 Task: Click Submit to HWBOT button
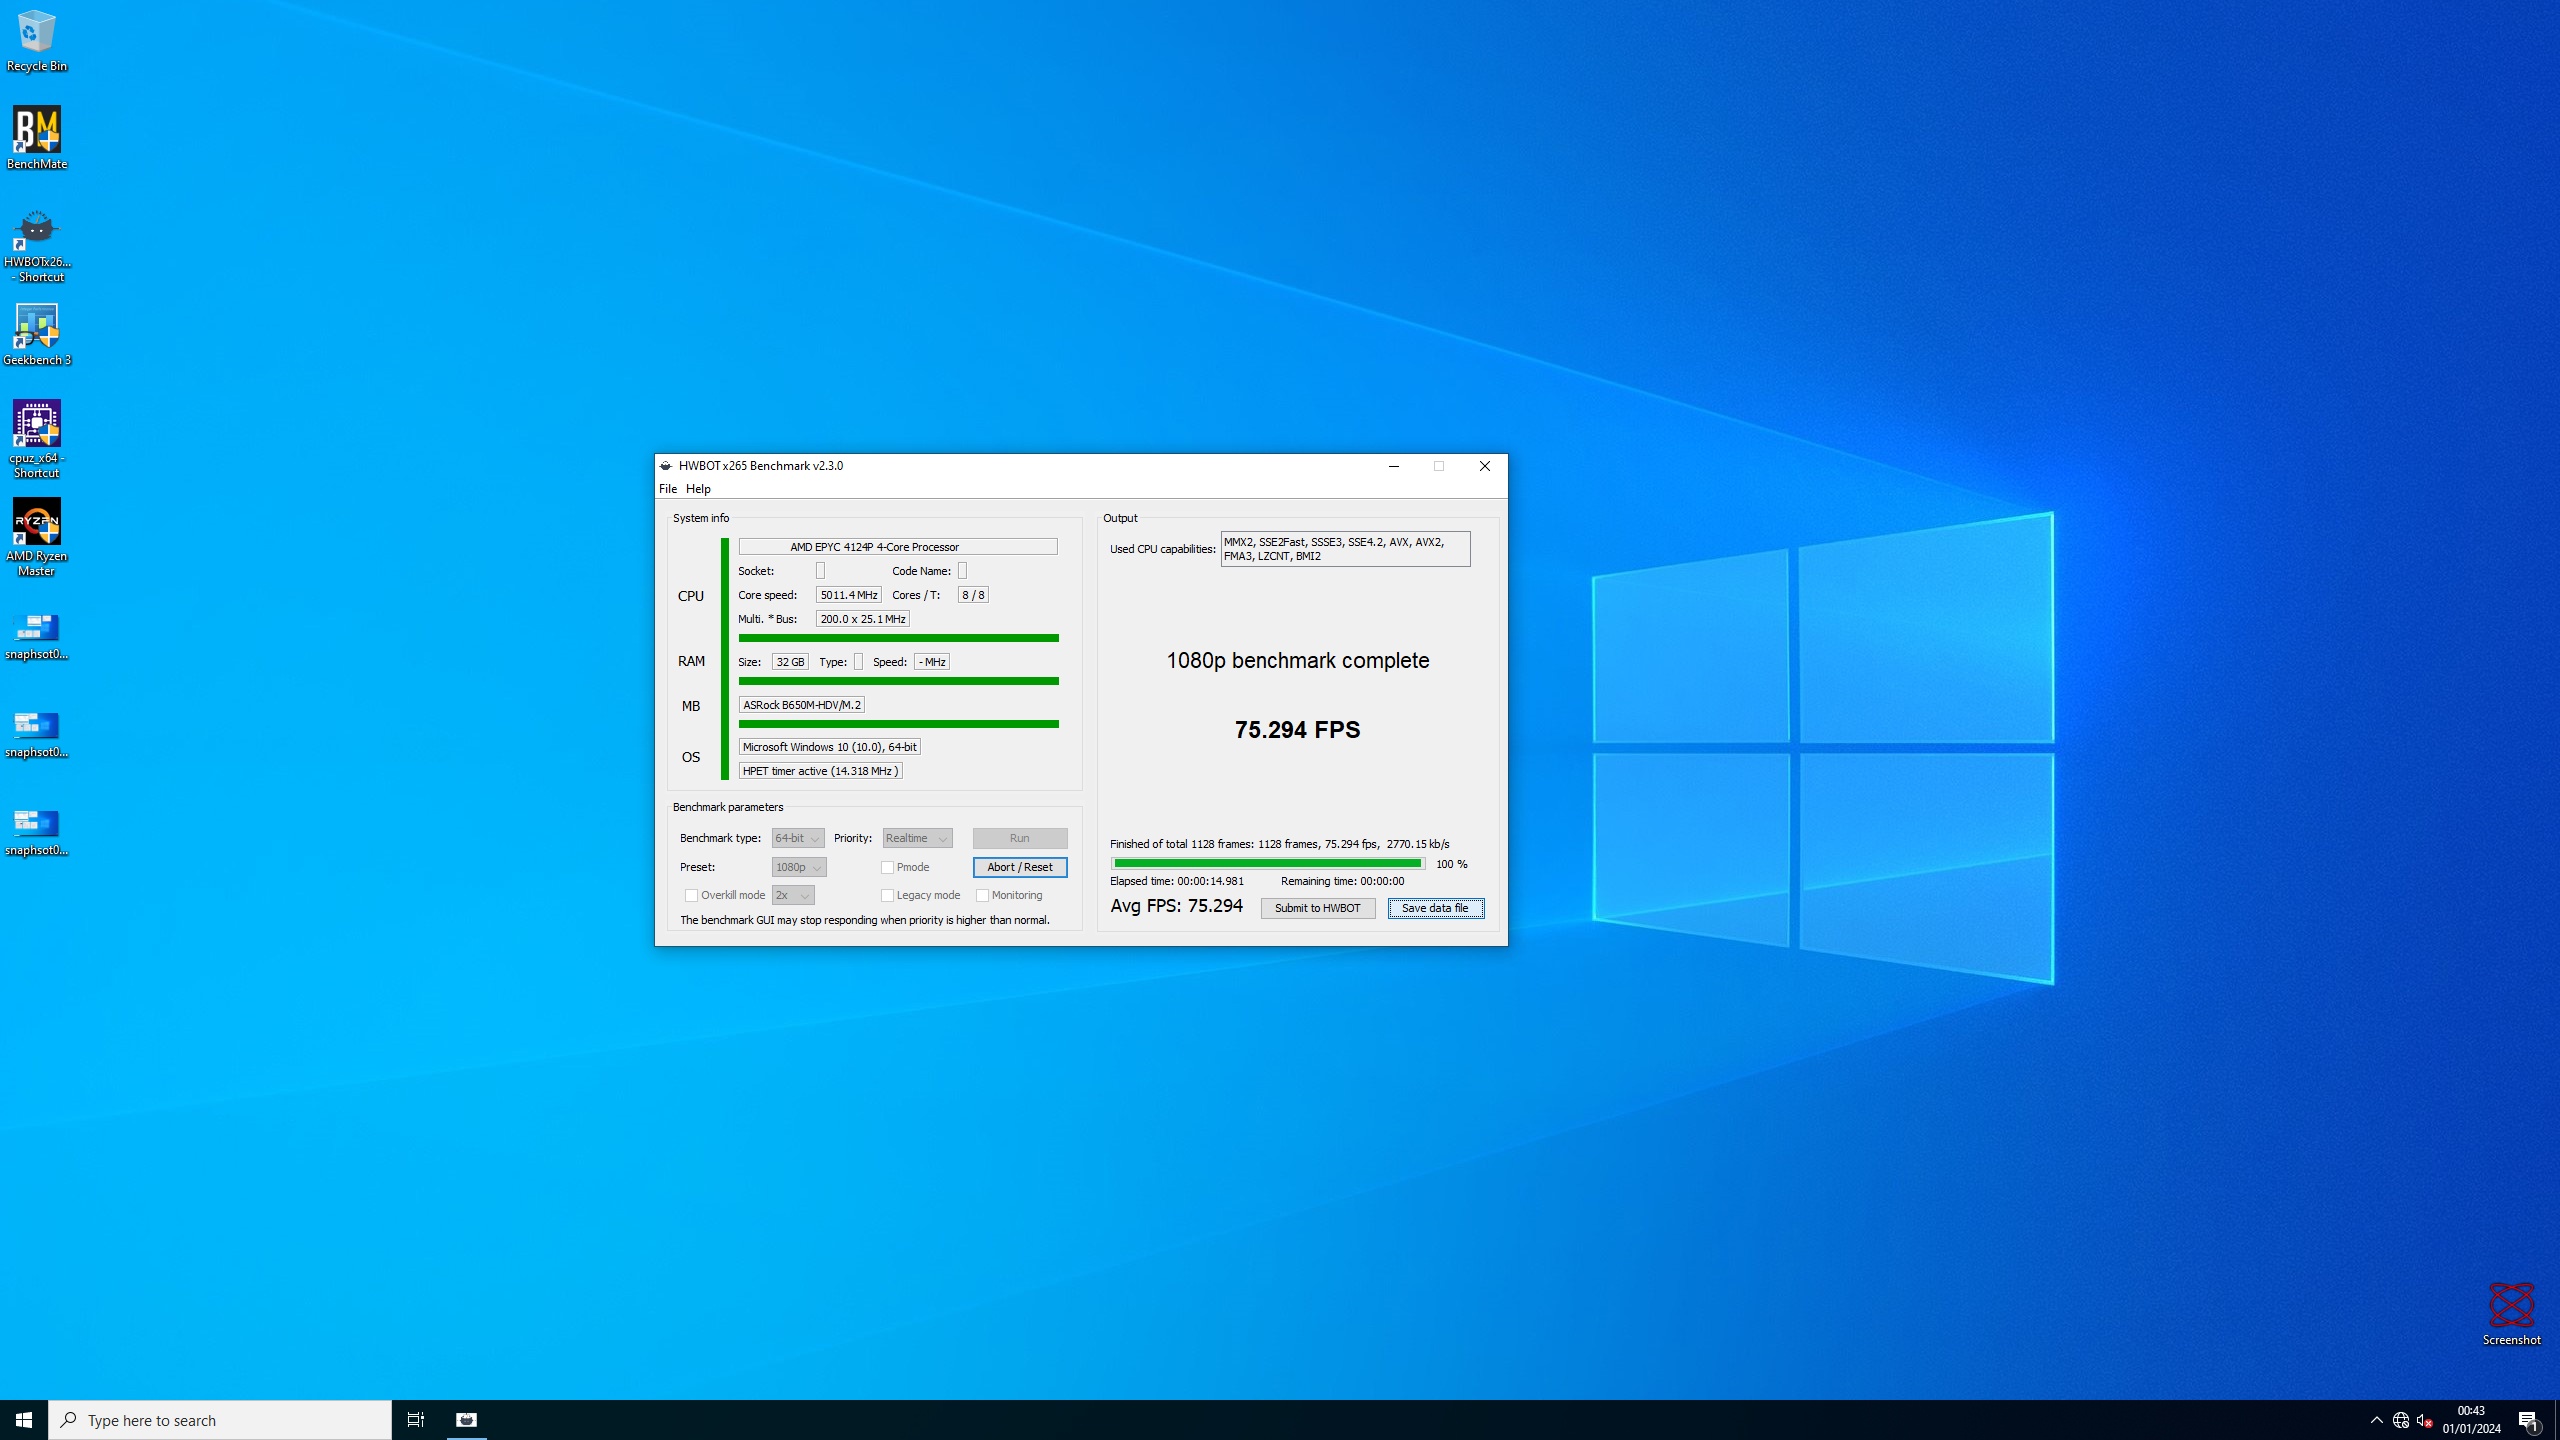tap(1318, 908)
